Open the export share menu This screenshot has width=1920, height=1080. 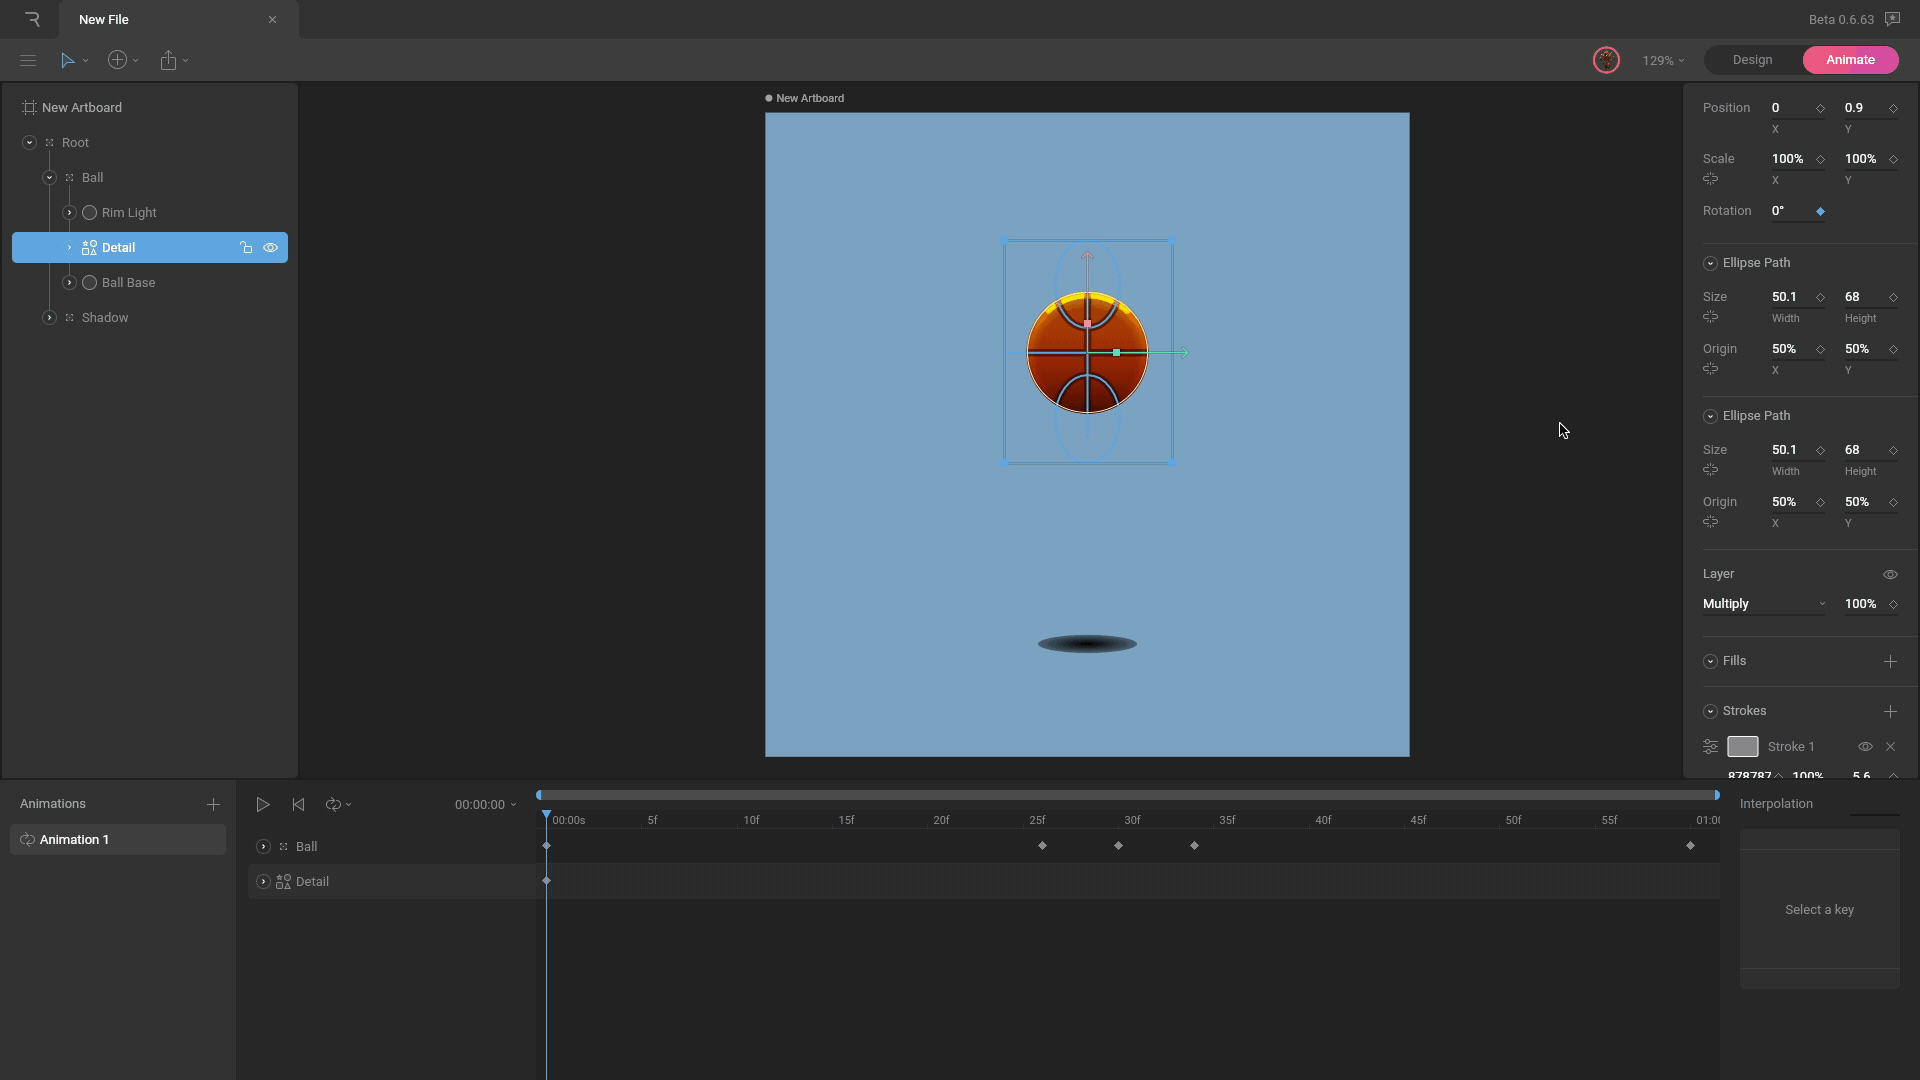(169, 60)
